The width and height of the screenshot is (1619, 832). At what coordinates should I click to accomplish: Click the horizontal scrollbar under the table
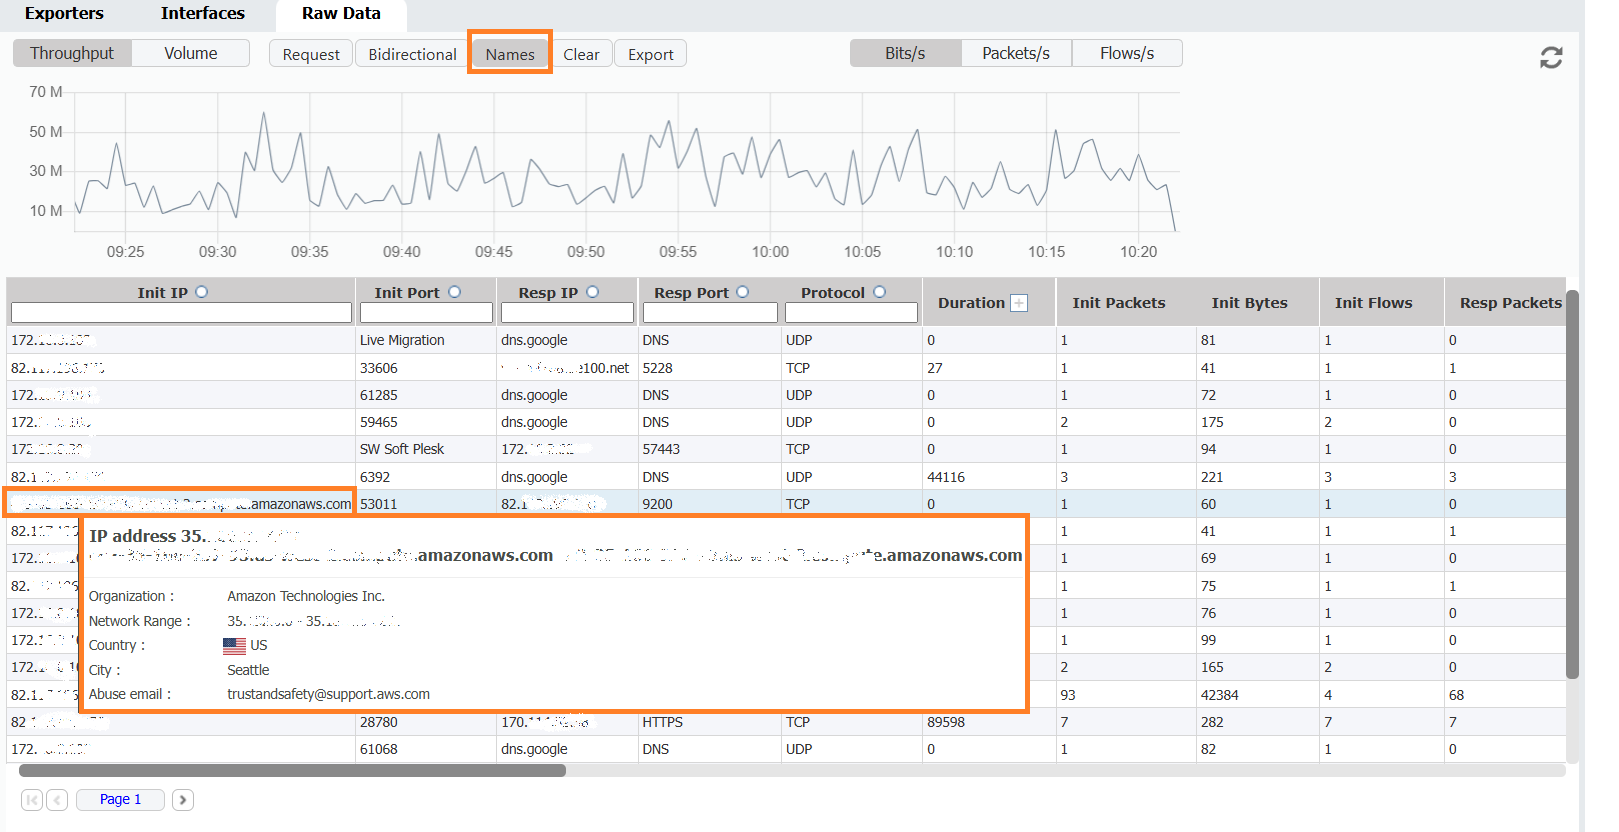292,770
